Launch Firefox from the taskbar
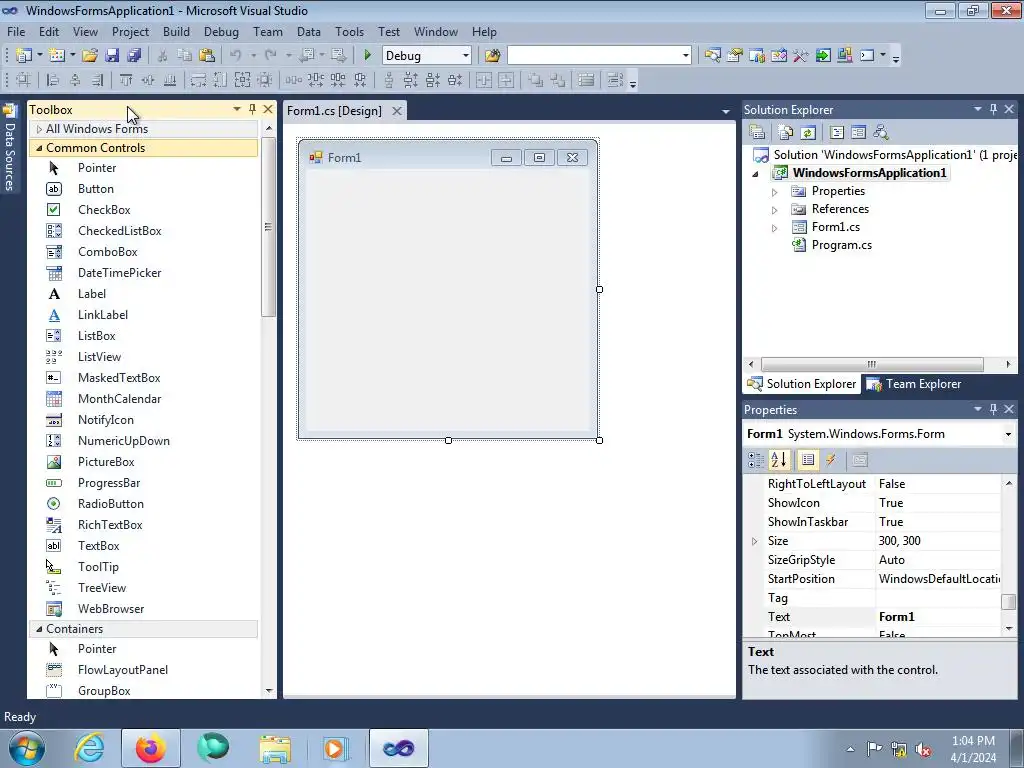This screenshot has height=768, width=1024. click(x=150, y=748)
